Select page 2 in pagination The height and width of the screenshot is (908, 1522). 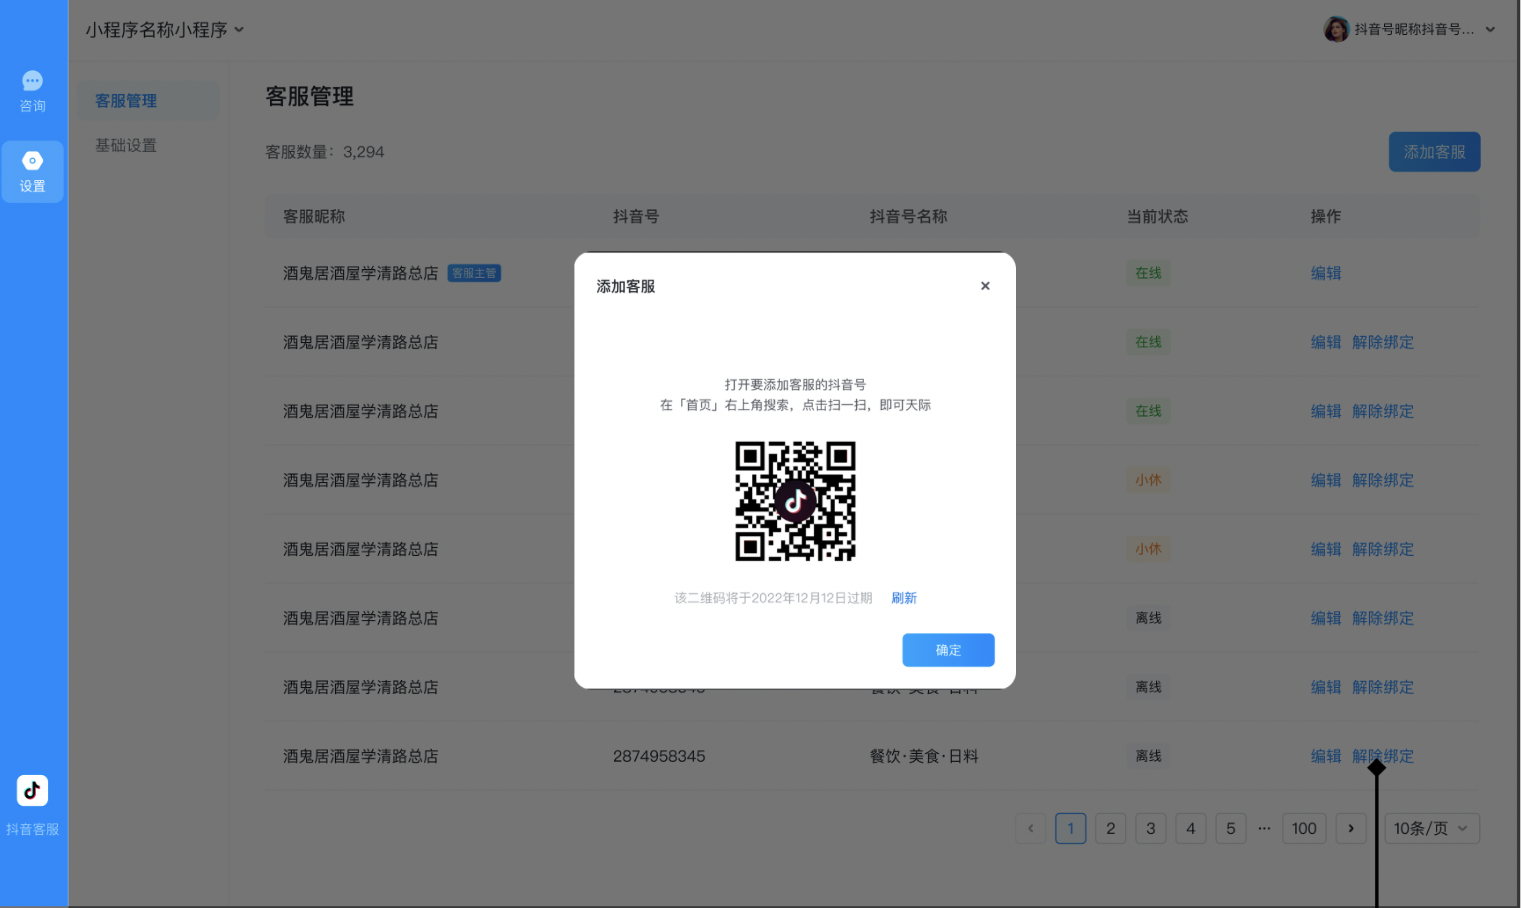(1111, 828)
